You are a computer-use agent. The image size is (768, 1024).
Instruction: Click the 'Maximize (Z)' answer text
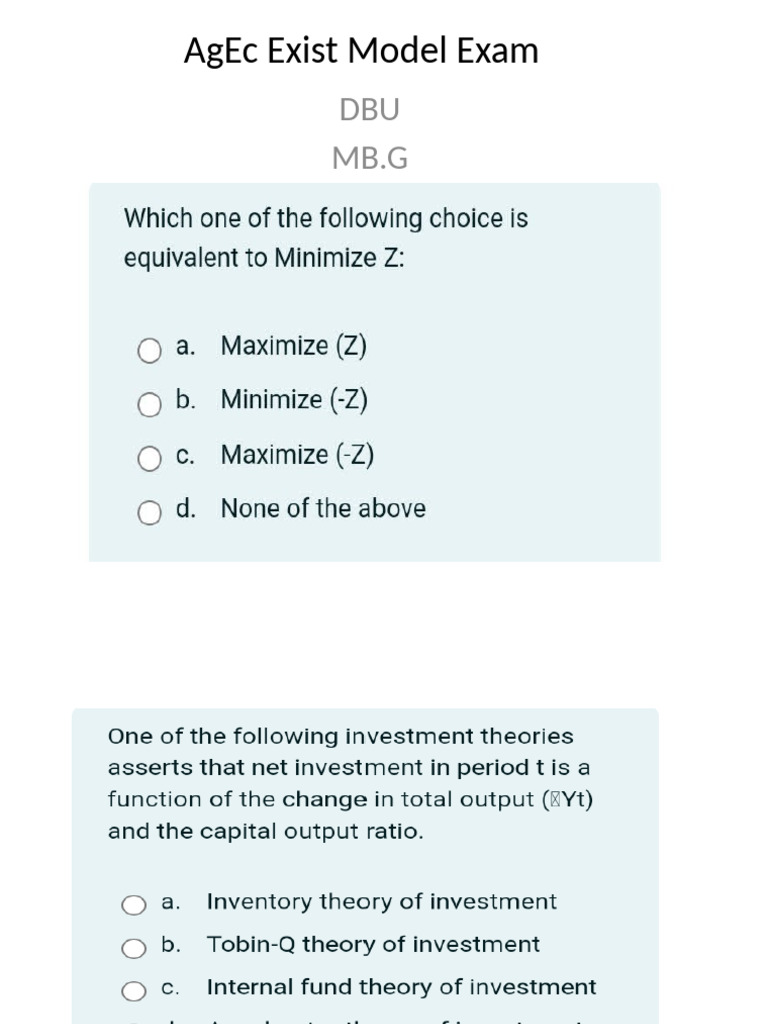(294, 345)
